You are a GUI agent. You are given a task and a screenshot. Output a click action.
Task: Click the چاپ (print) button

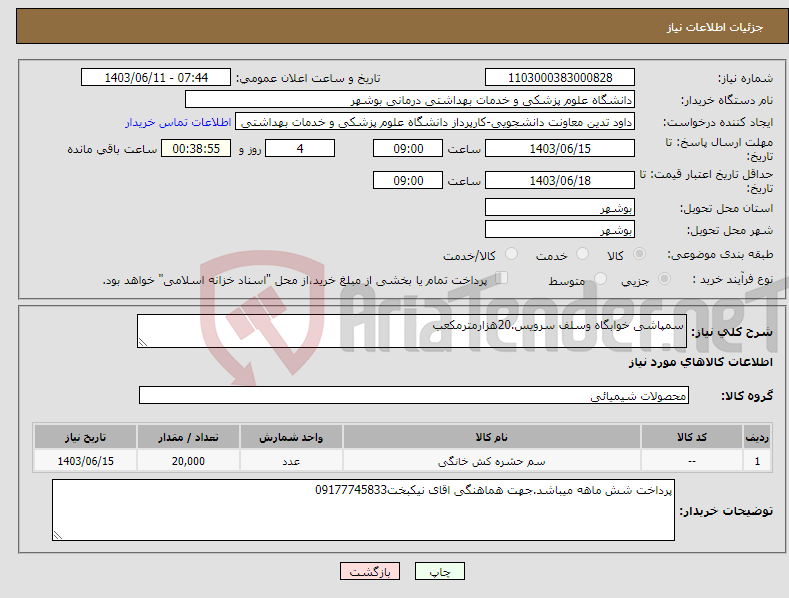439,571
